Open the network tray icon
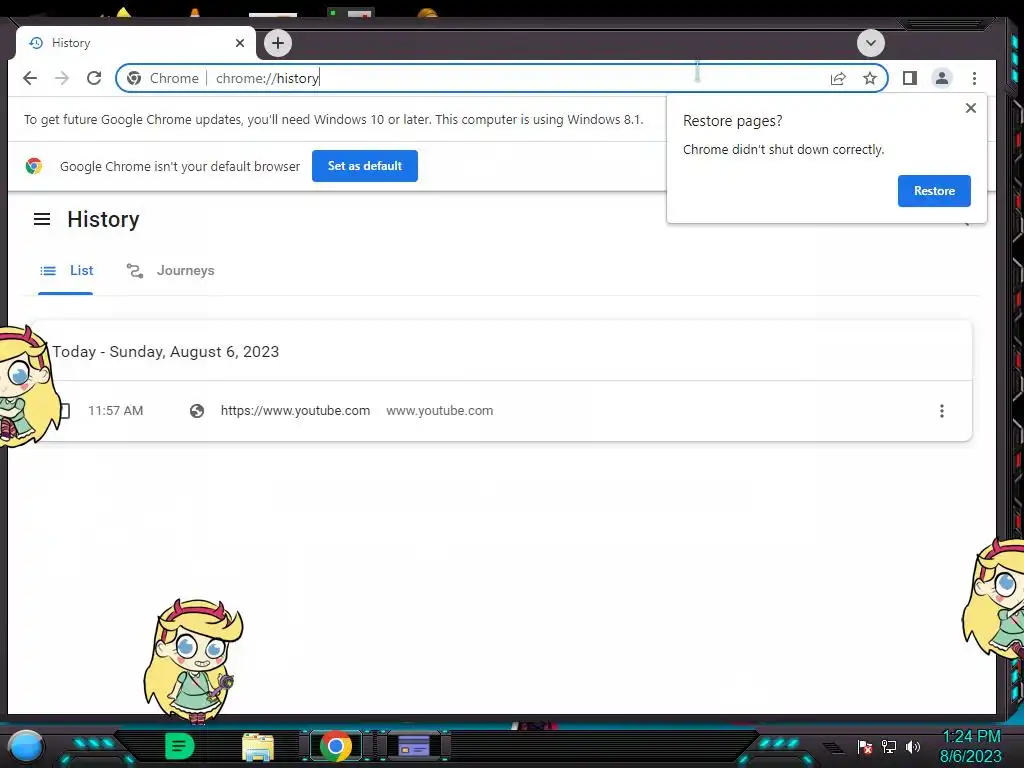Screen dimensions: 1024x768 point(889,746)
